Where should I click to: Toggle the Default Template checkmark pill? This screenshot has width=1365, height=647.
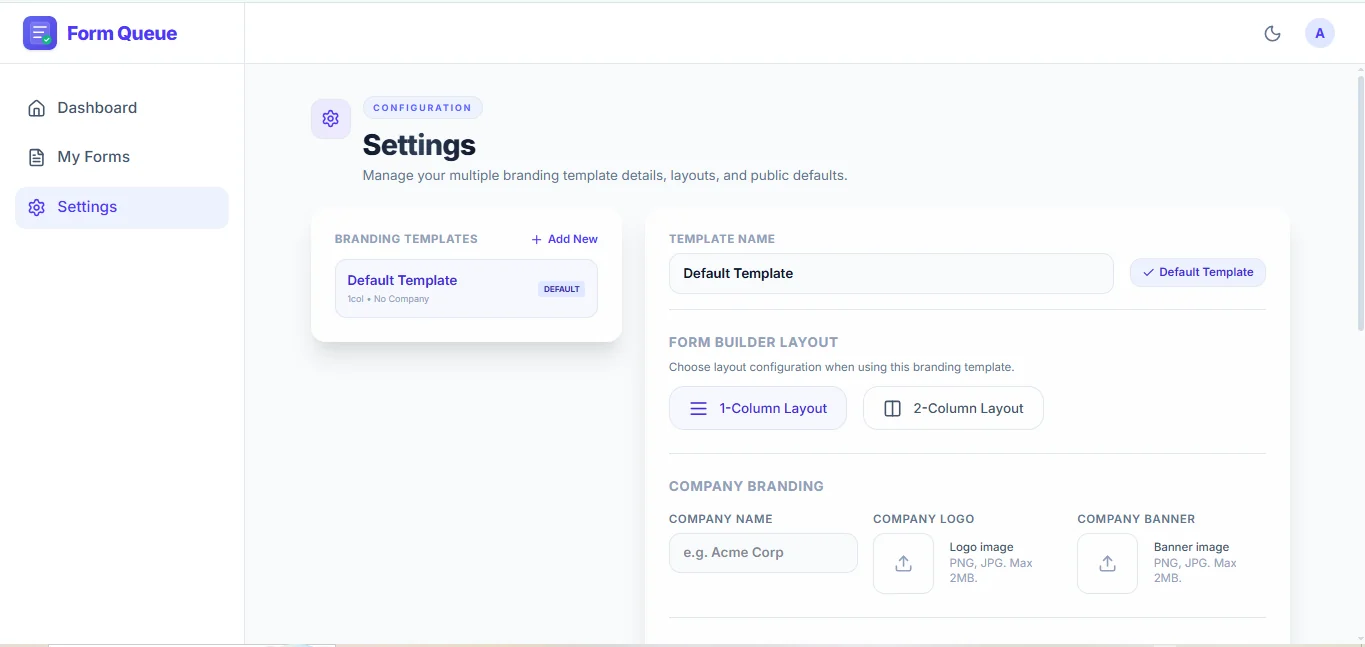pyautogui.click(x=1198, y=272)
